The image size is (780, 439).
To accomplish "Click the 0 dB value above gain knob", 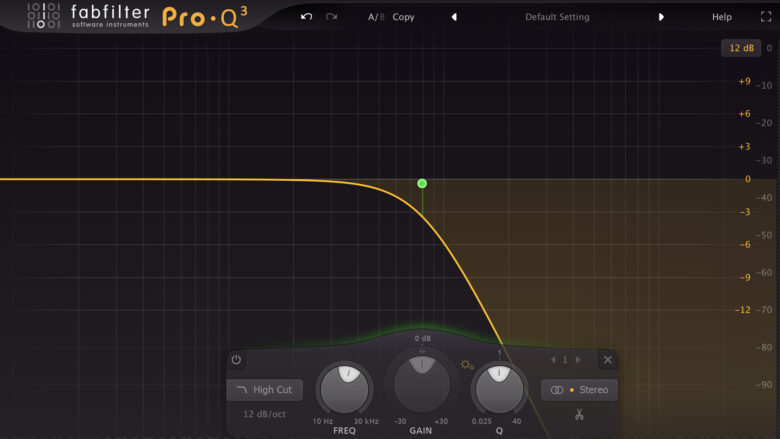I will [423, 339].
